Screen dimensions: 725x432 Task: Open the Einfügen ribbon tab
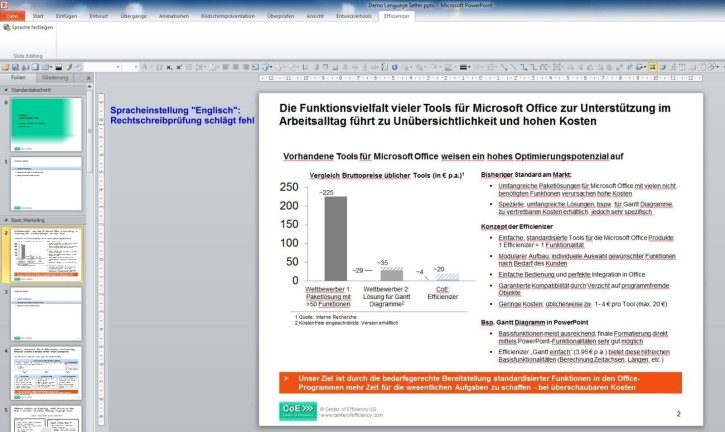point(66,16)
